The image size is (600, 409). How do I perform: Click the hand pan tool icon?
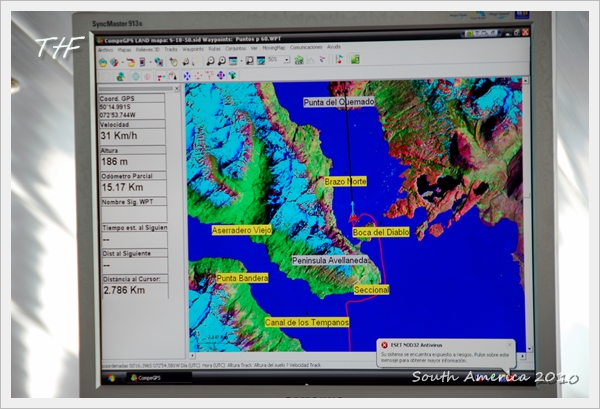(173, 62)
